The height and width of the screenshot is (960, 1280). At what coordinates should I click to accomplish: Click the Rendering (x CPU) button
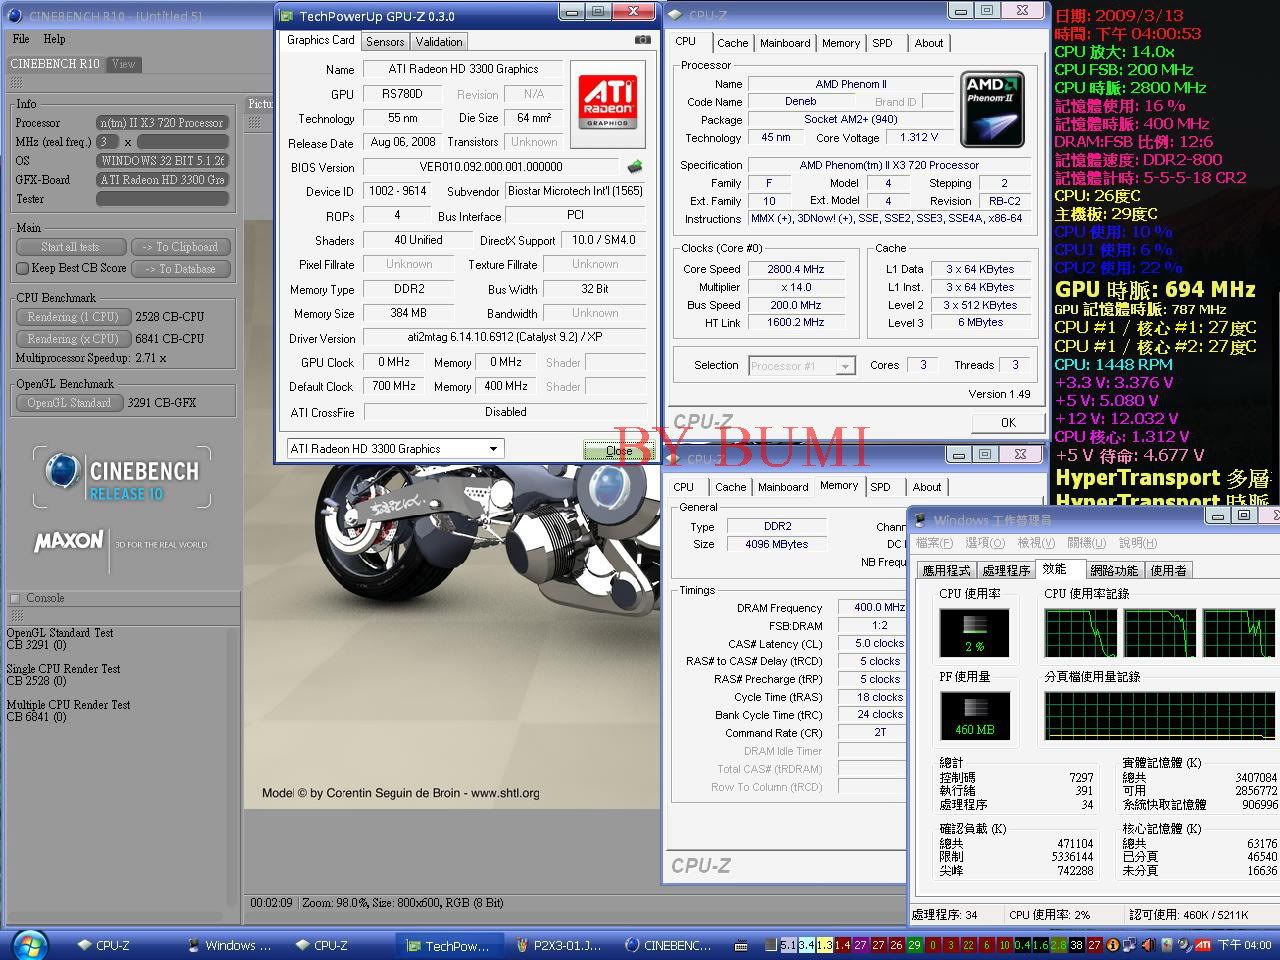point(74,339)
